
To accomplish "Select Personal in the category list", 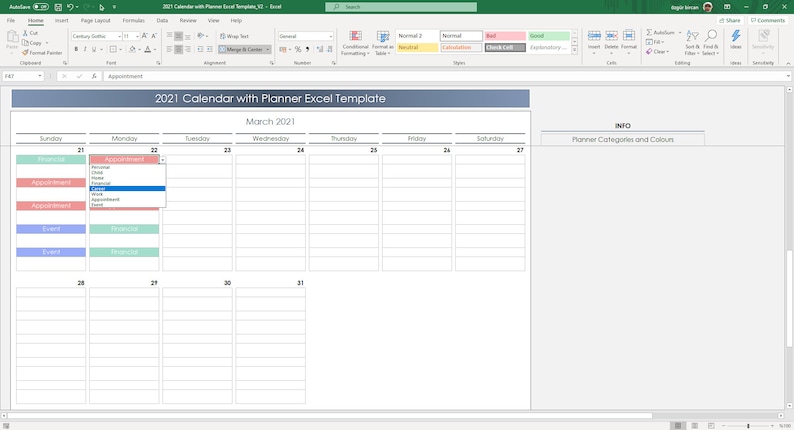I will click(128, 167).
